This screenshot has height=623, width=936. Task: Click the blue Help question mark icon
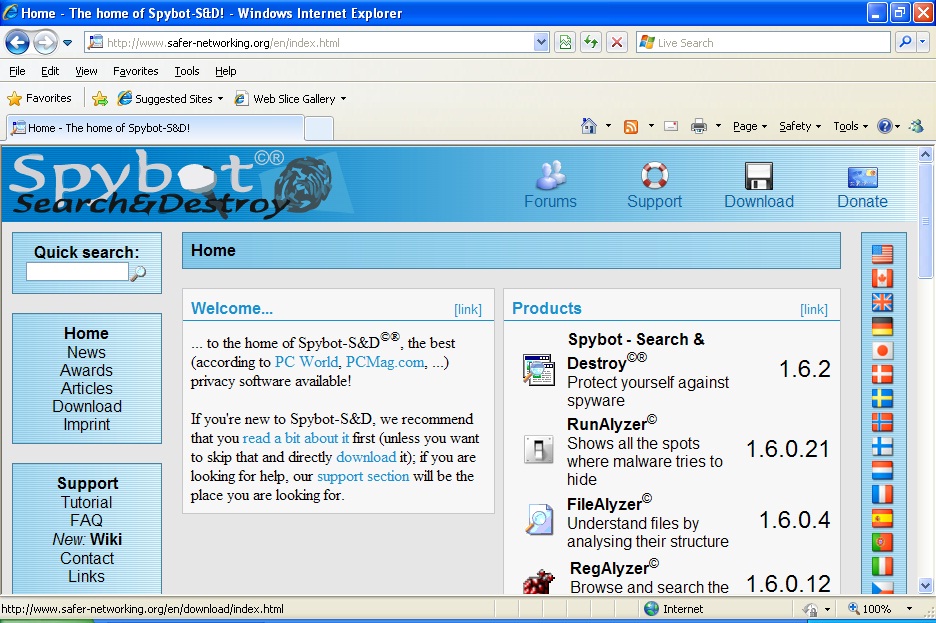coord(885,126)
